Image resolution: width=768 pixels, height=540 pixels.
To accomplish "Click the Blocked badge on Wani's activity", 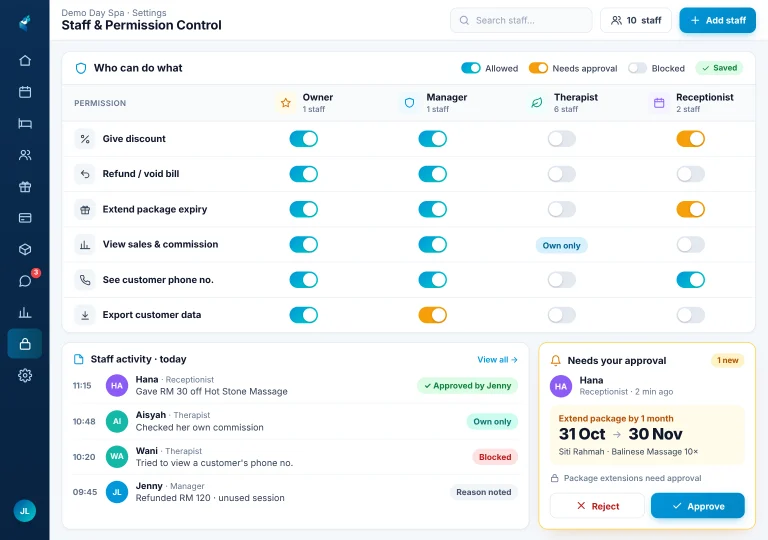I will (495, 457).
